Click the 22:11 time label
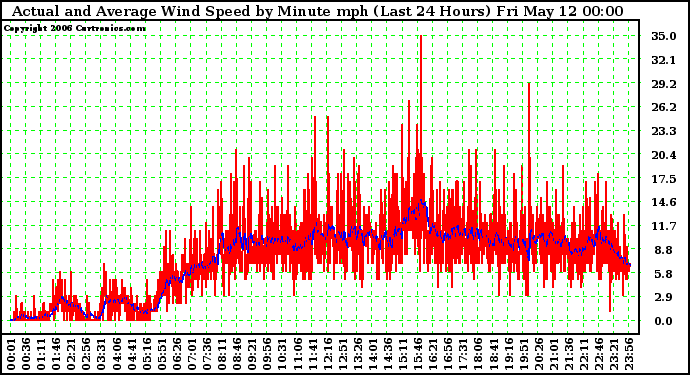This screenshot has width=690, height=375. tap(583, 354)
